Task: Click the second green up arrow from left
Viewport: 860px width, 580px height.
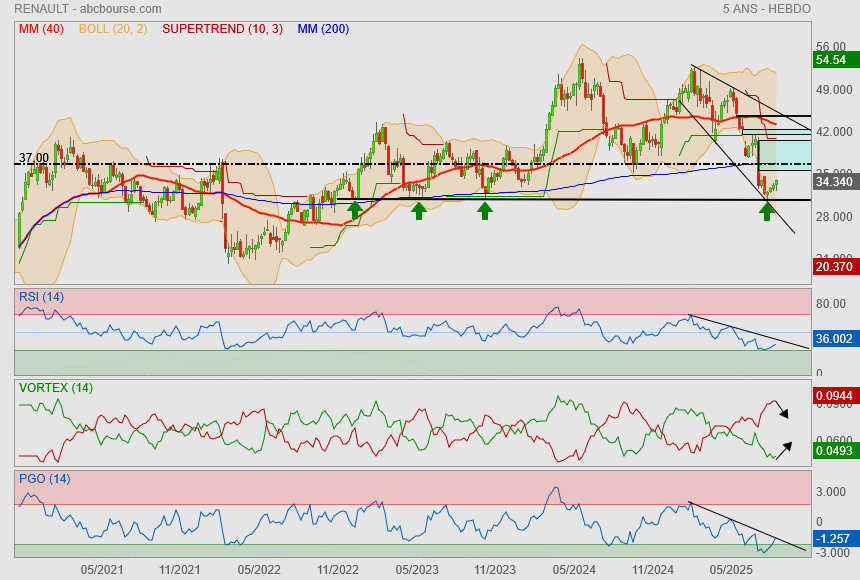Action: (419, 210)
